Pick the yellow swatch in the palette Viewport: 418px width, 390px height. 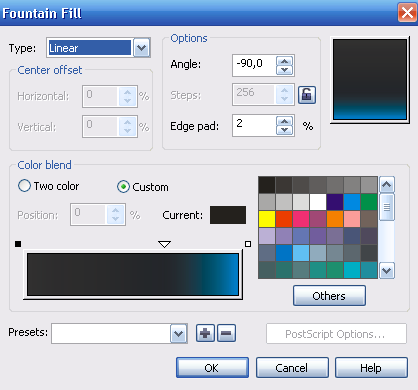267,219
